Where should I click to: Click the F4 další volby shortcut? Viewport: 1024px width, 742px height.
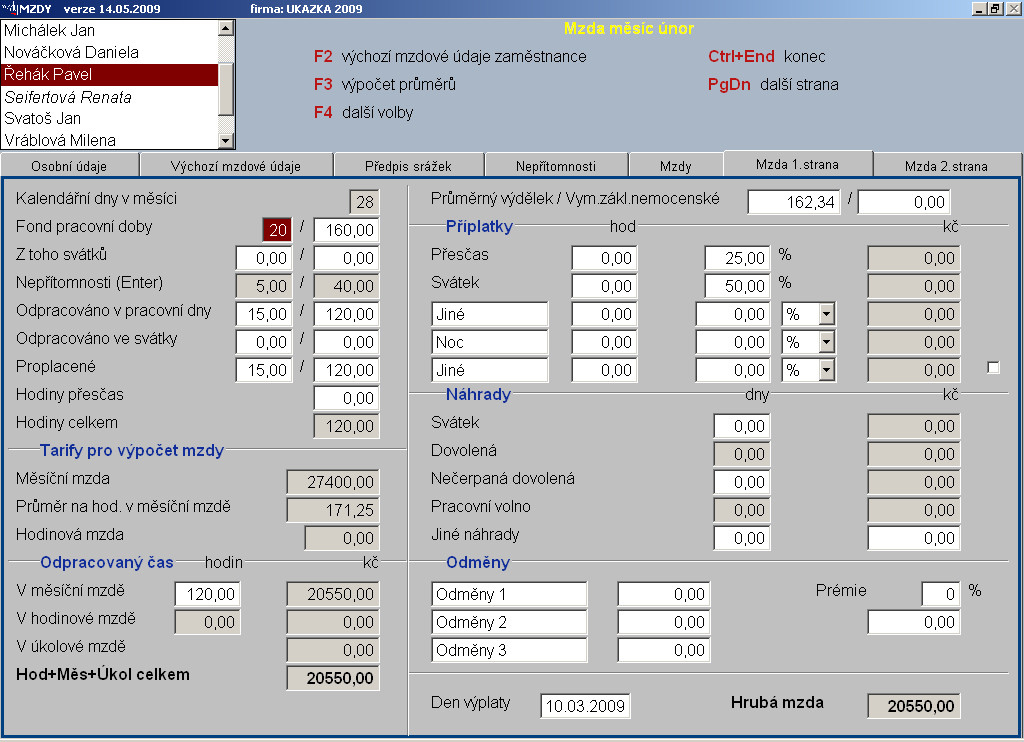[363, 113]
